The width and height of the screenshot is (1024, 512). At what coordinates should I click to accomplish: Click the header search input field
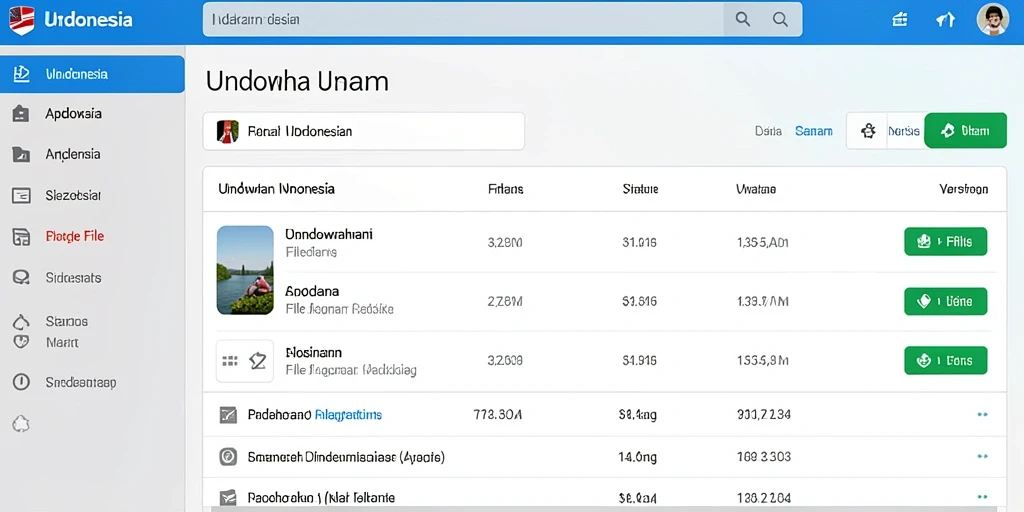[463, 20]
